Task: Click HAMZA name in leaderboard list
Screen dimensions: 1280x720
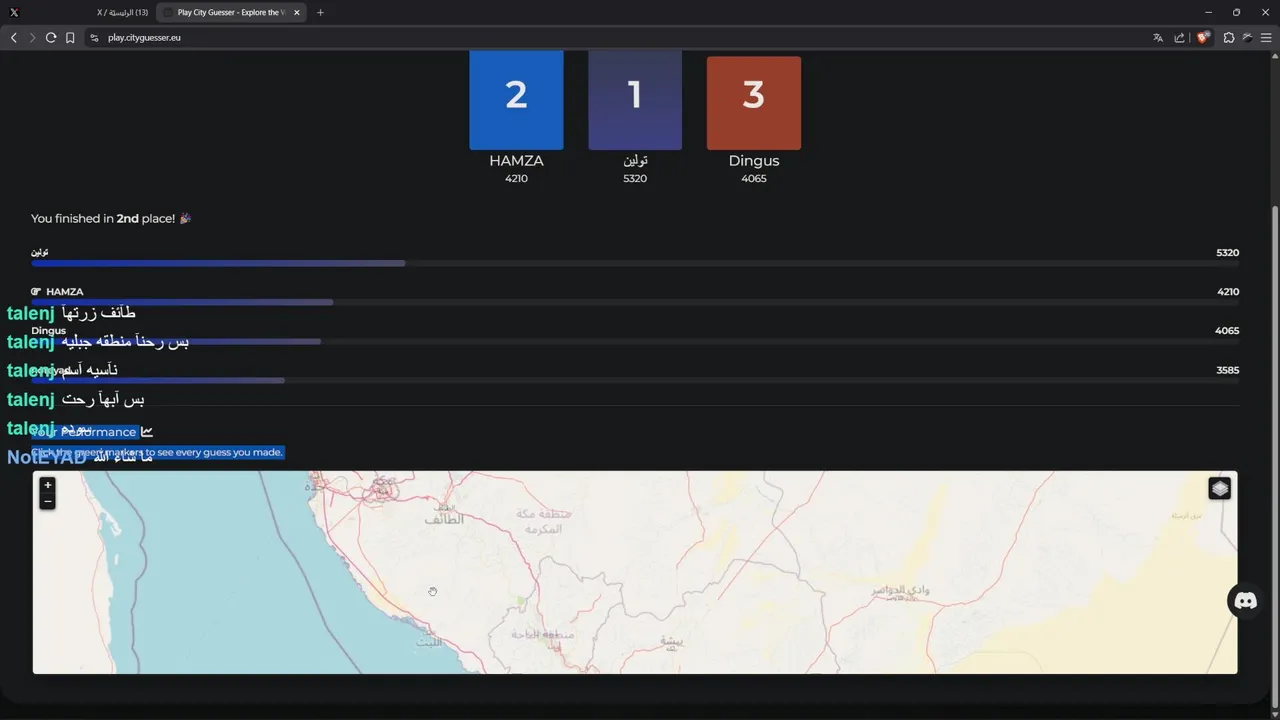Action: [64, 292]
